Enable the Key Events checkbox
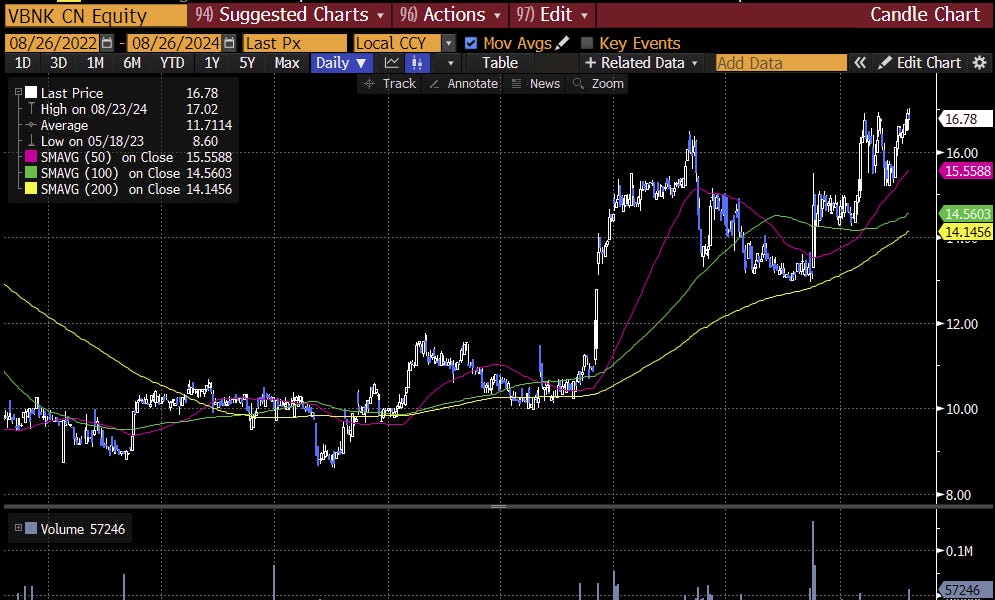The image size is (995, 600). pos(588,43)
